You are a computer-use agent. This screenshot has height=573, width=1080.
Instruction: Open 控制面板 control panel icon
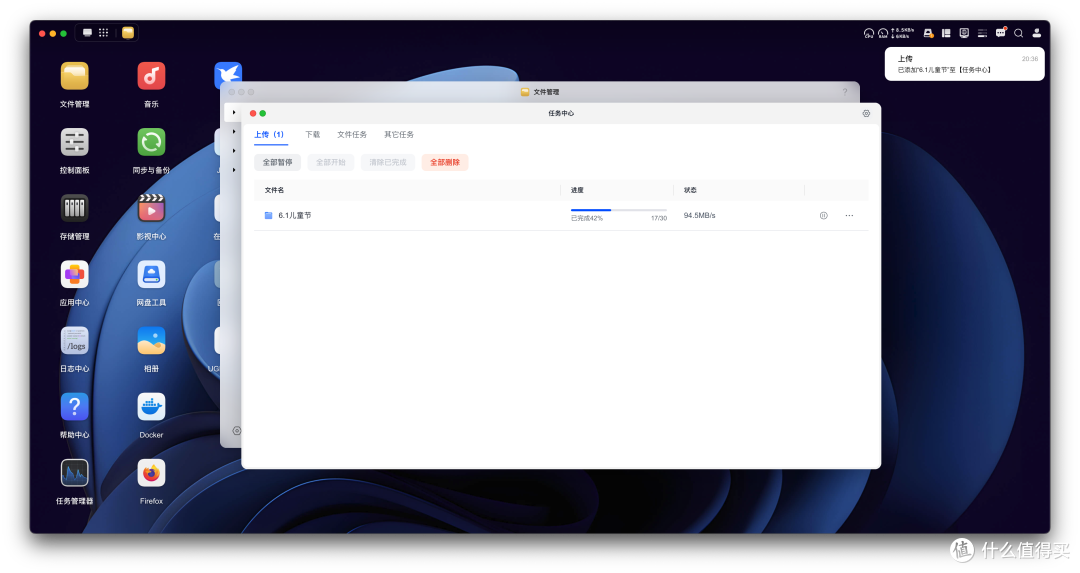[x=74, y=142]
